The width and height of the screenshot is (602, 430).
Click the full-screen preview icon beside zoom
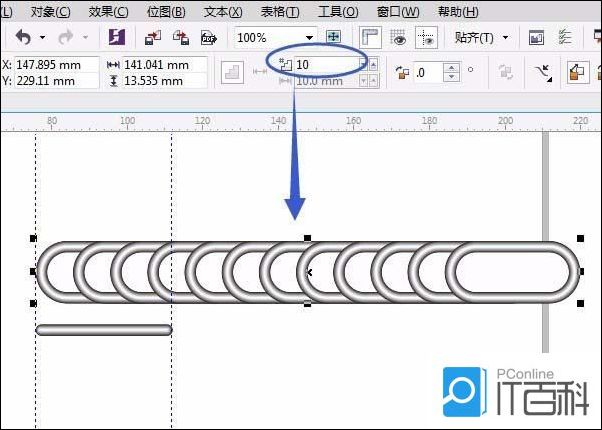334,37
